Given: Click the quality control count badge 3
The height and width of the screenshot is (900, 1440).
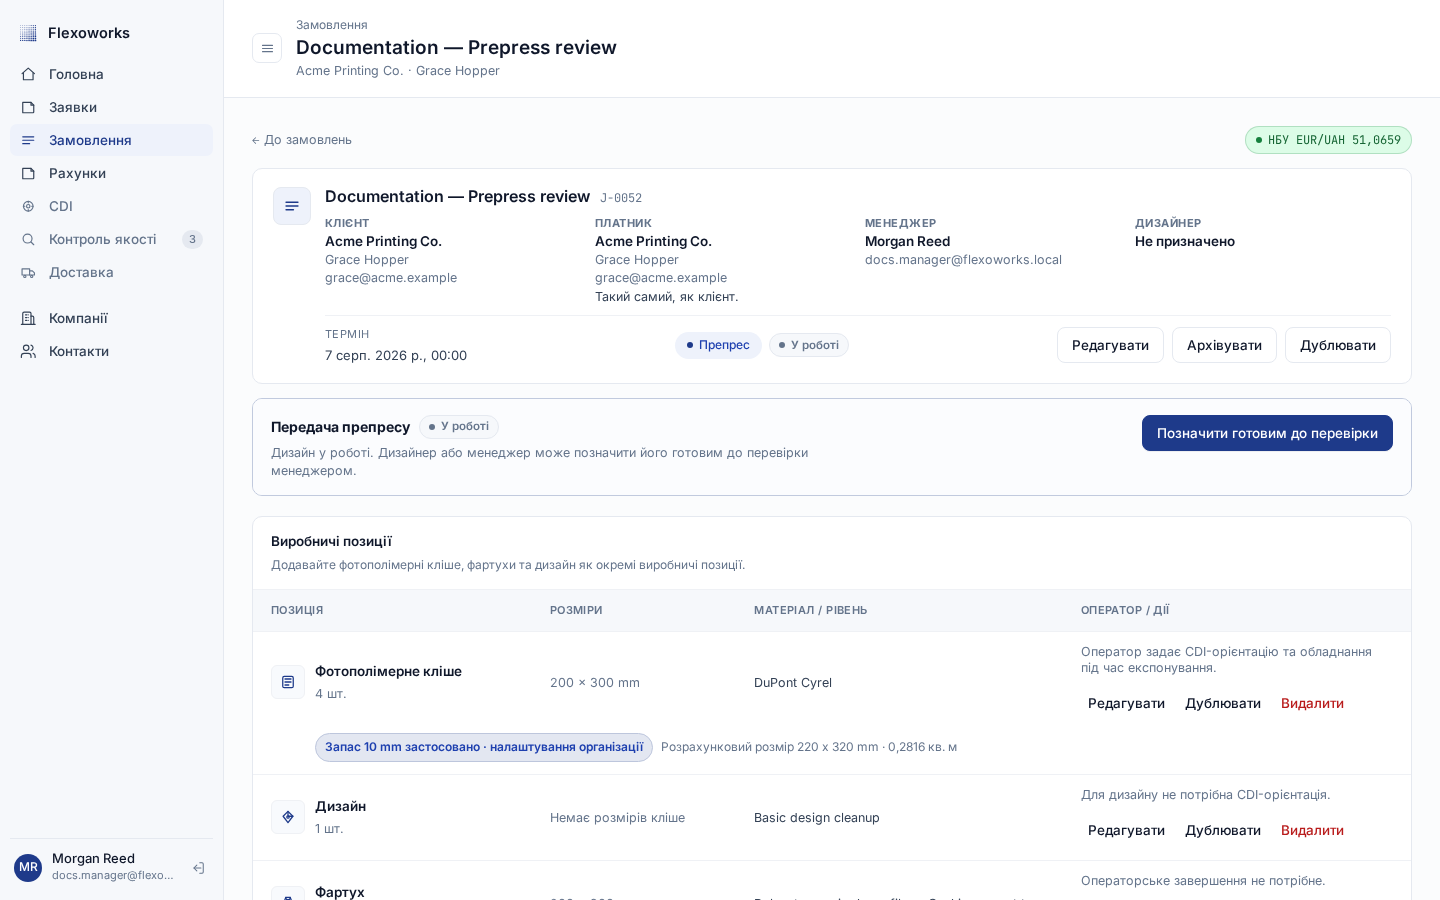Looking at the screenshot, I should [192, 239].
